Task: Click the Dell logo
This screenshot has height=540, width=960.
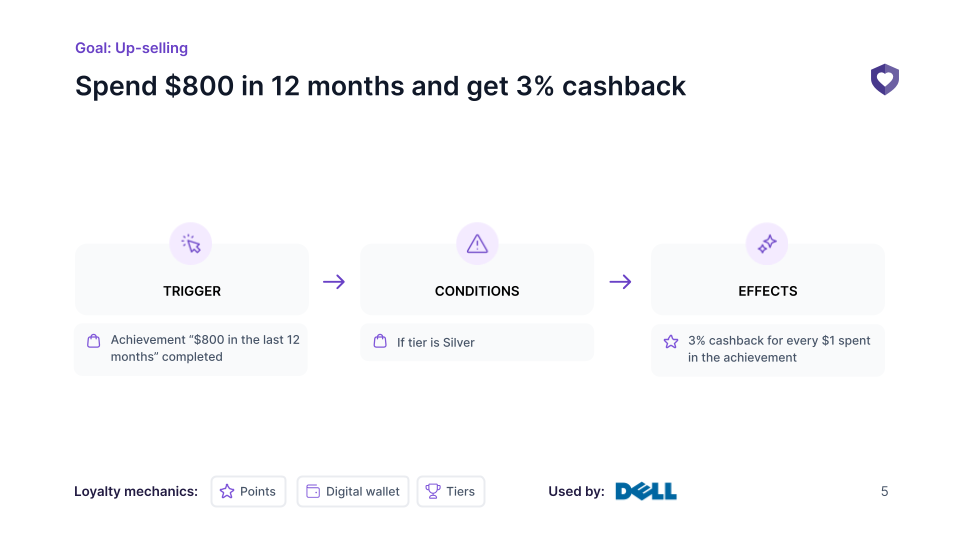Action: [646, 491]
